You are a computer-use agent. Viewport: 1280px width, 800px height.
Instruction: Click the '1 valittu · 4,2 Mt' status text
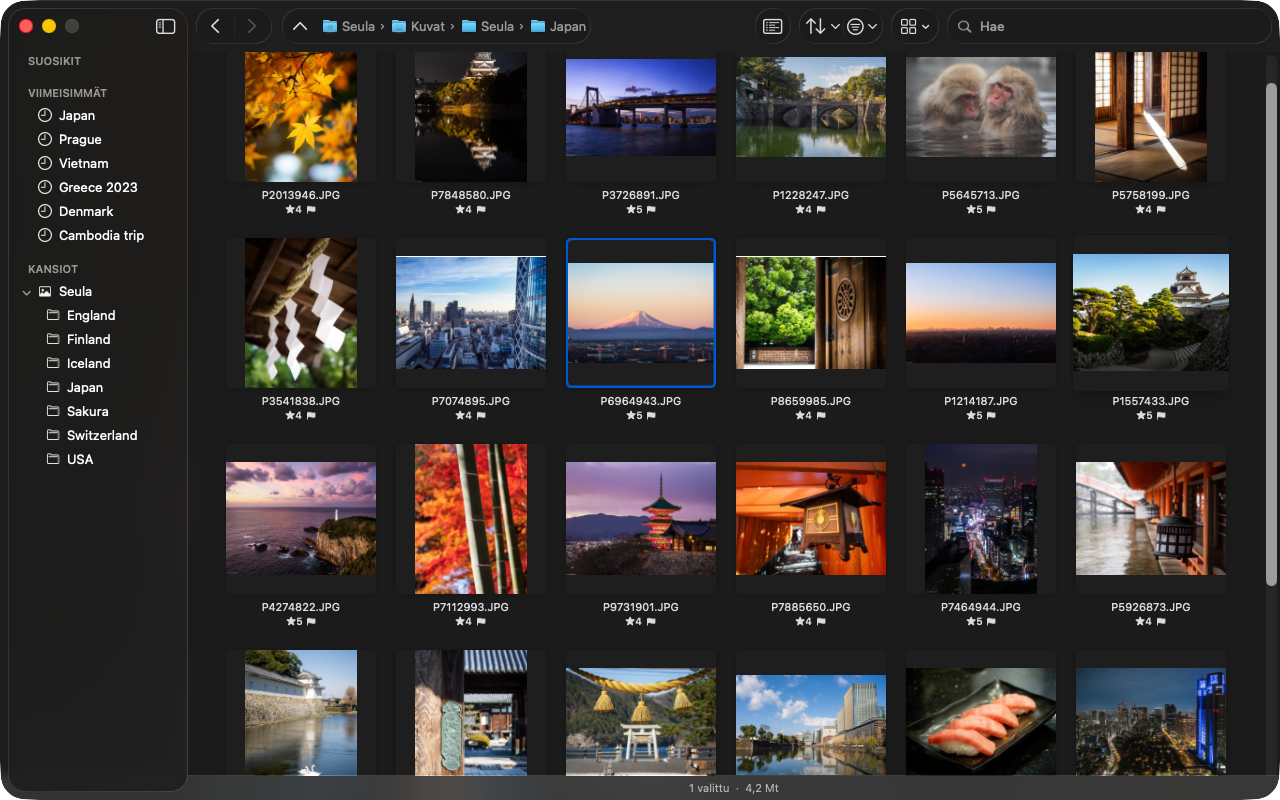[733, 788]
